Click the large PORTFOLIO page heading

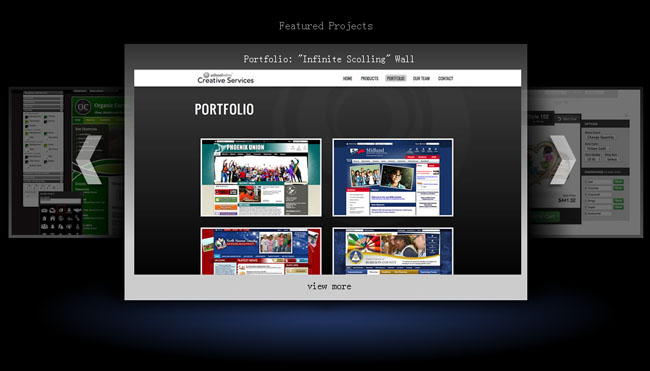pos(224,109)
